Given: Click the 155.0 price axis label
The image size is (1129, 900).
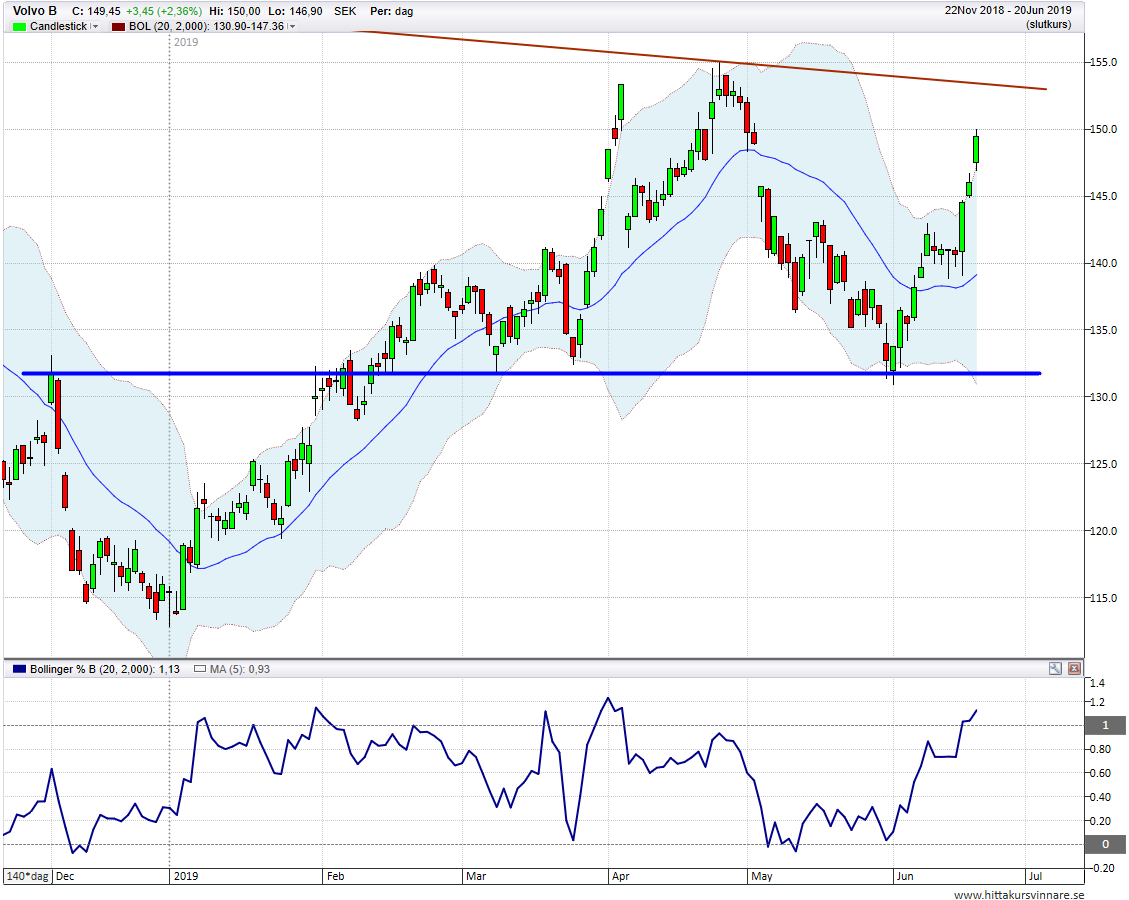Looking at the screenshot, I should [x=1103, y=63].
